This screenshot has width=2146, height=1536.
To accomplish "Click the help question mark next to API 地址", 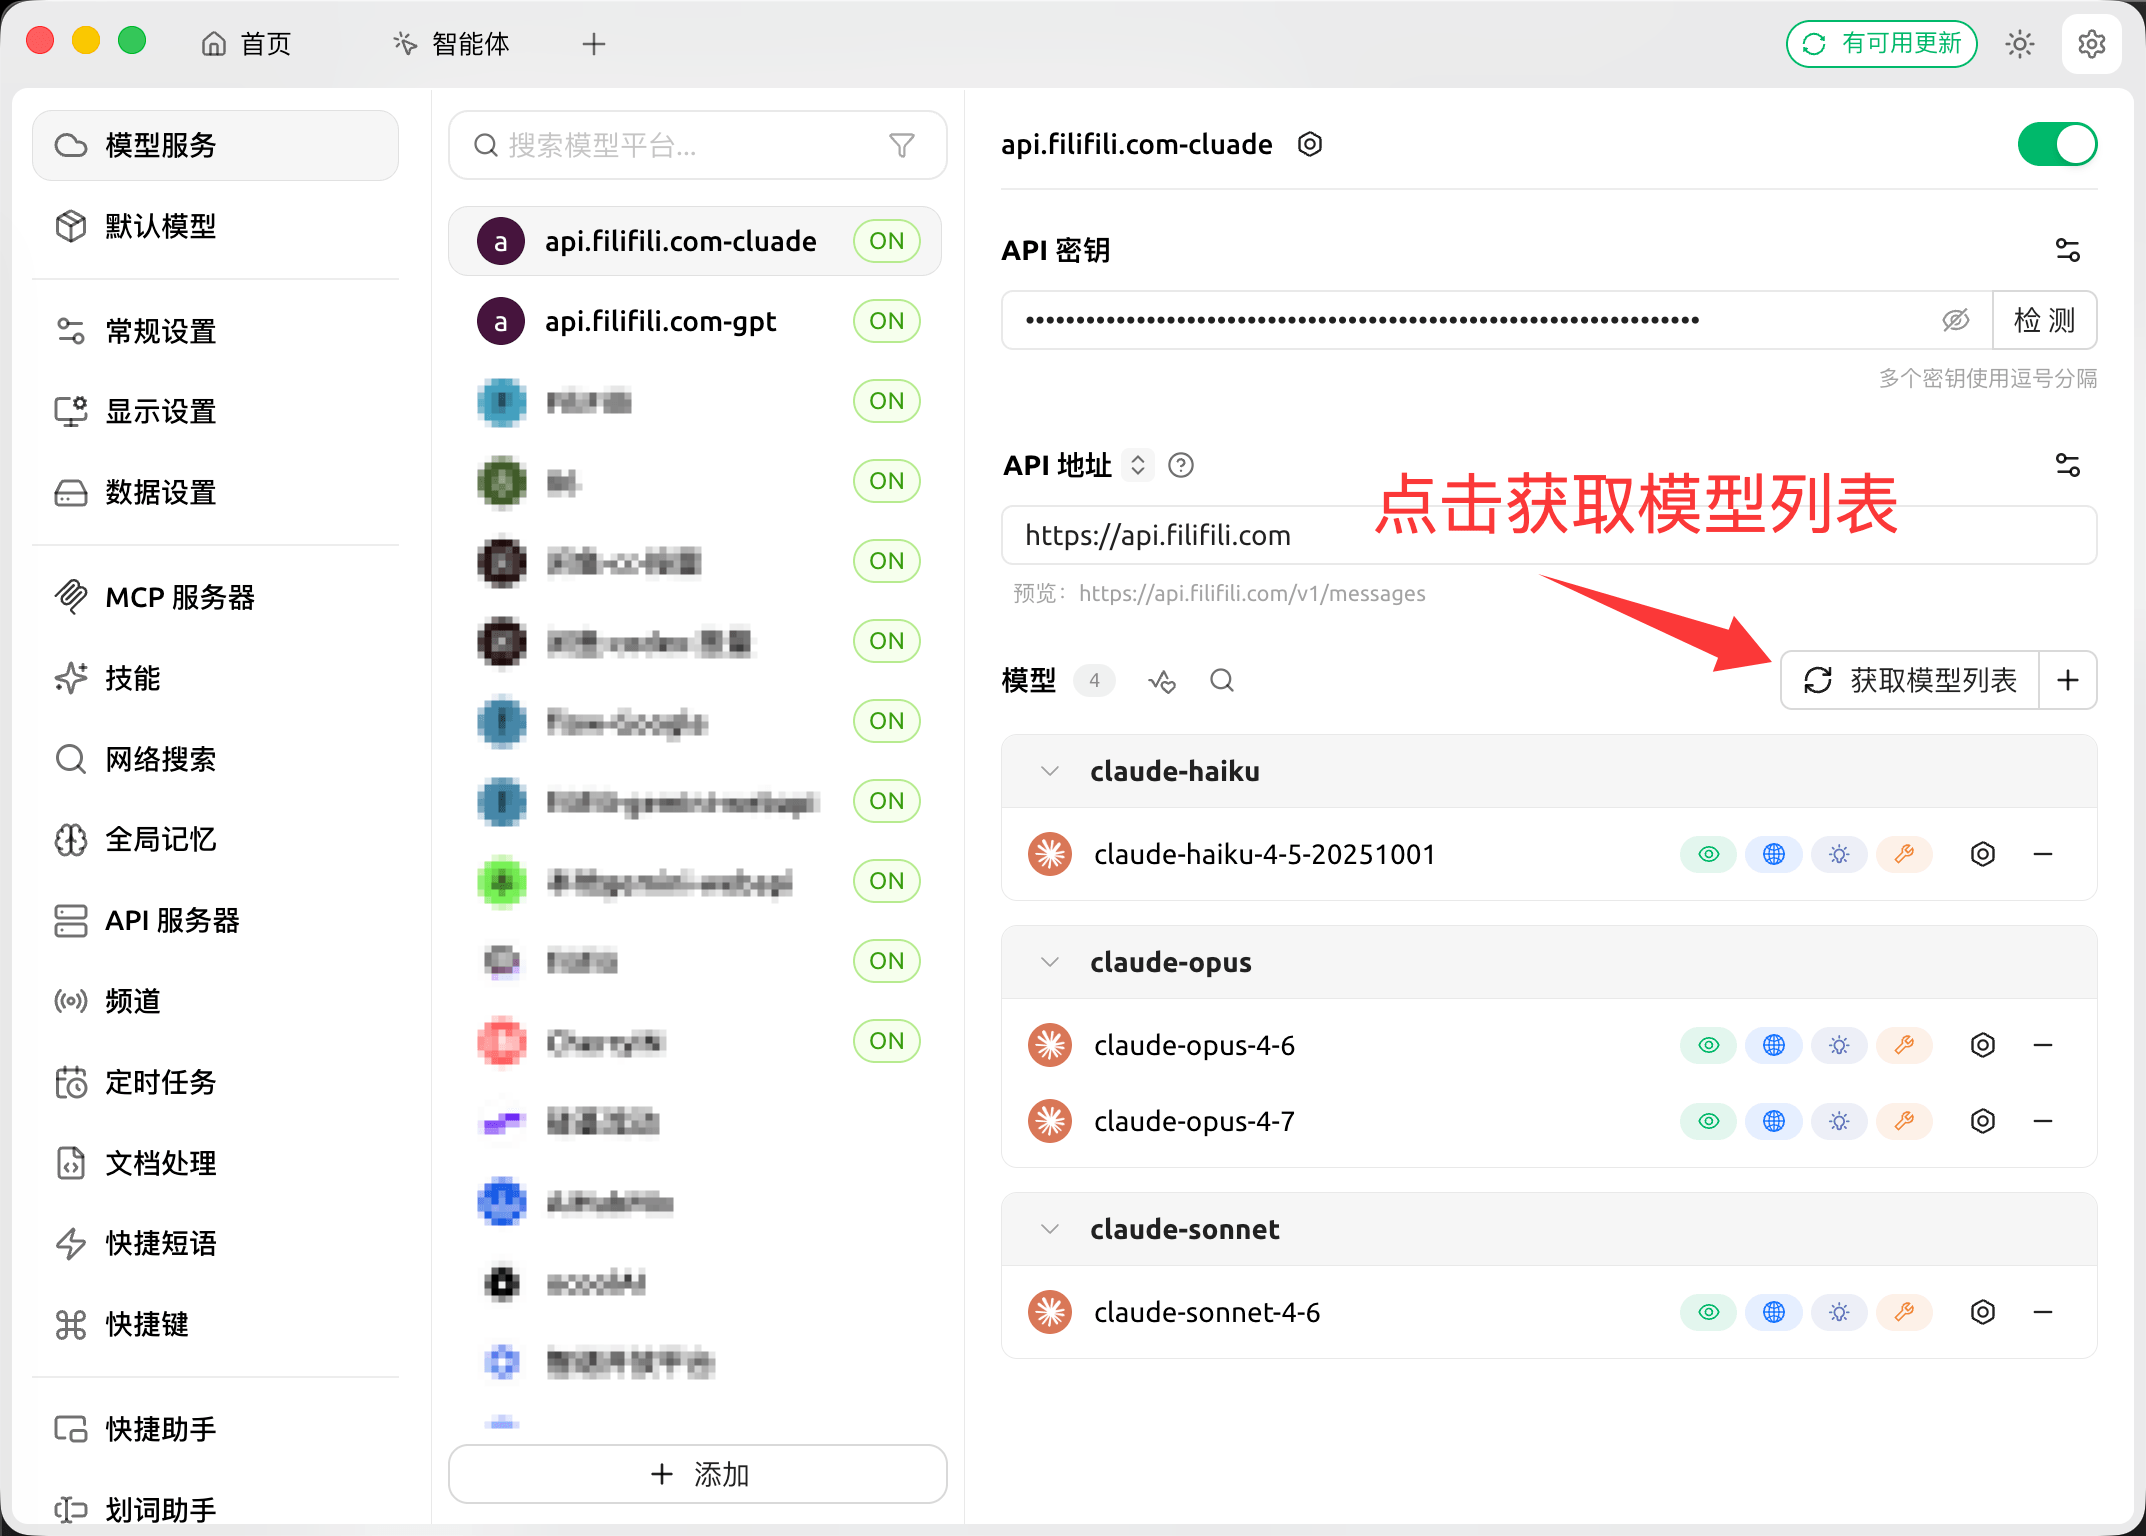I will (x=1181, y=465).
